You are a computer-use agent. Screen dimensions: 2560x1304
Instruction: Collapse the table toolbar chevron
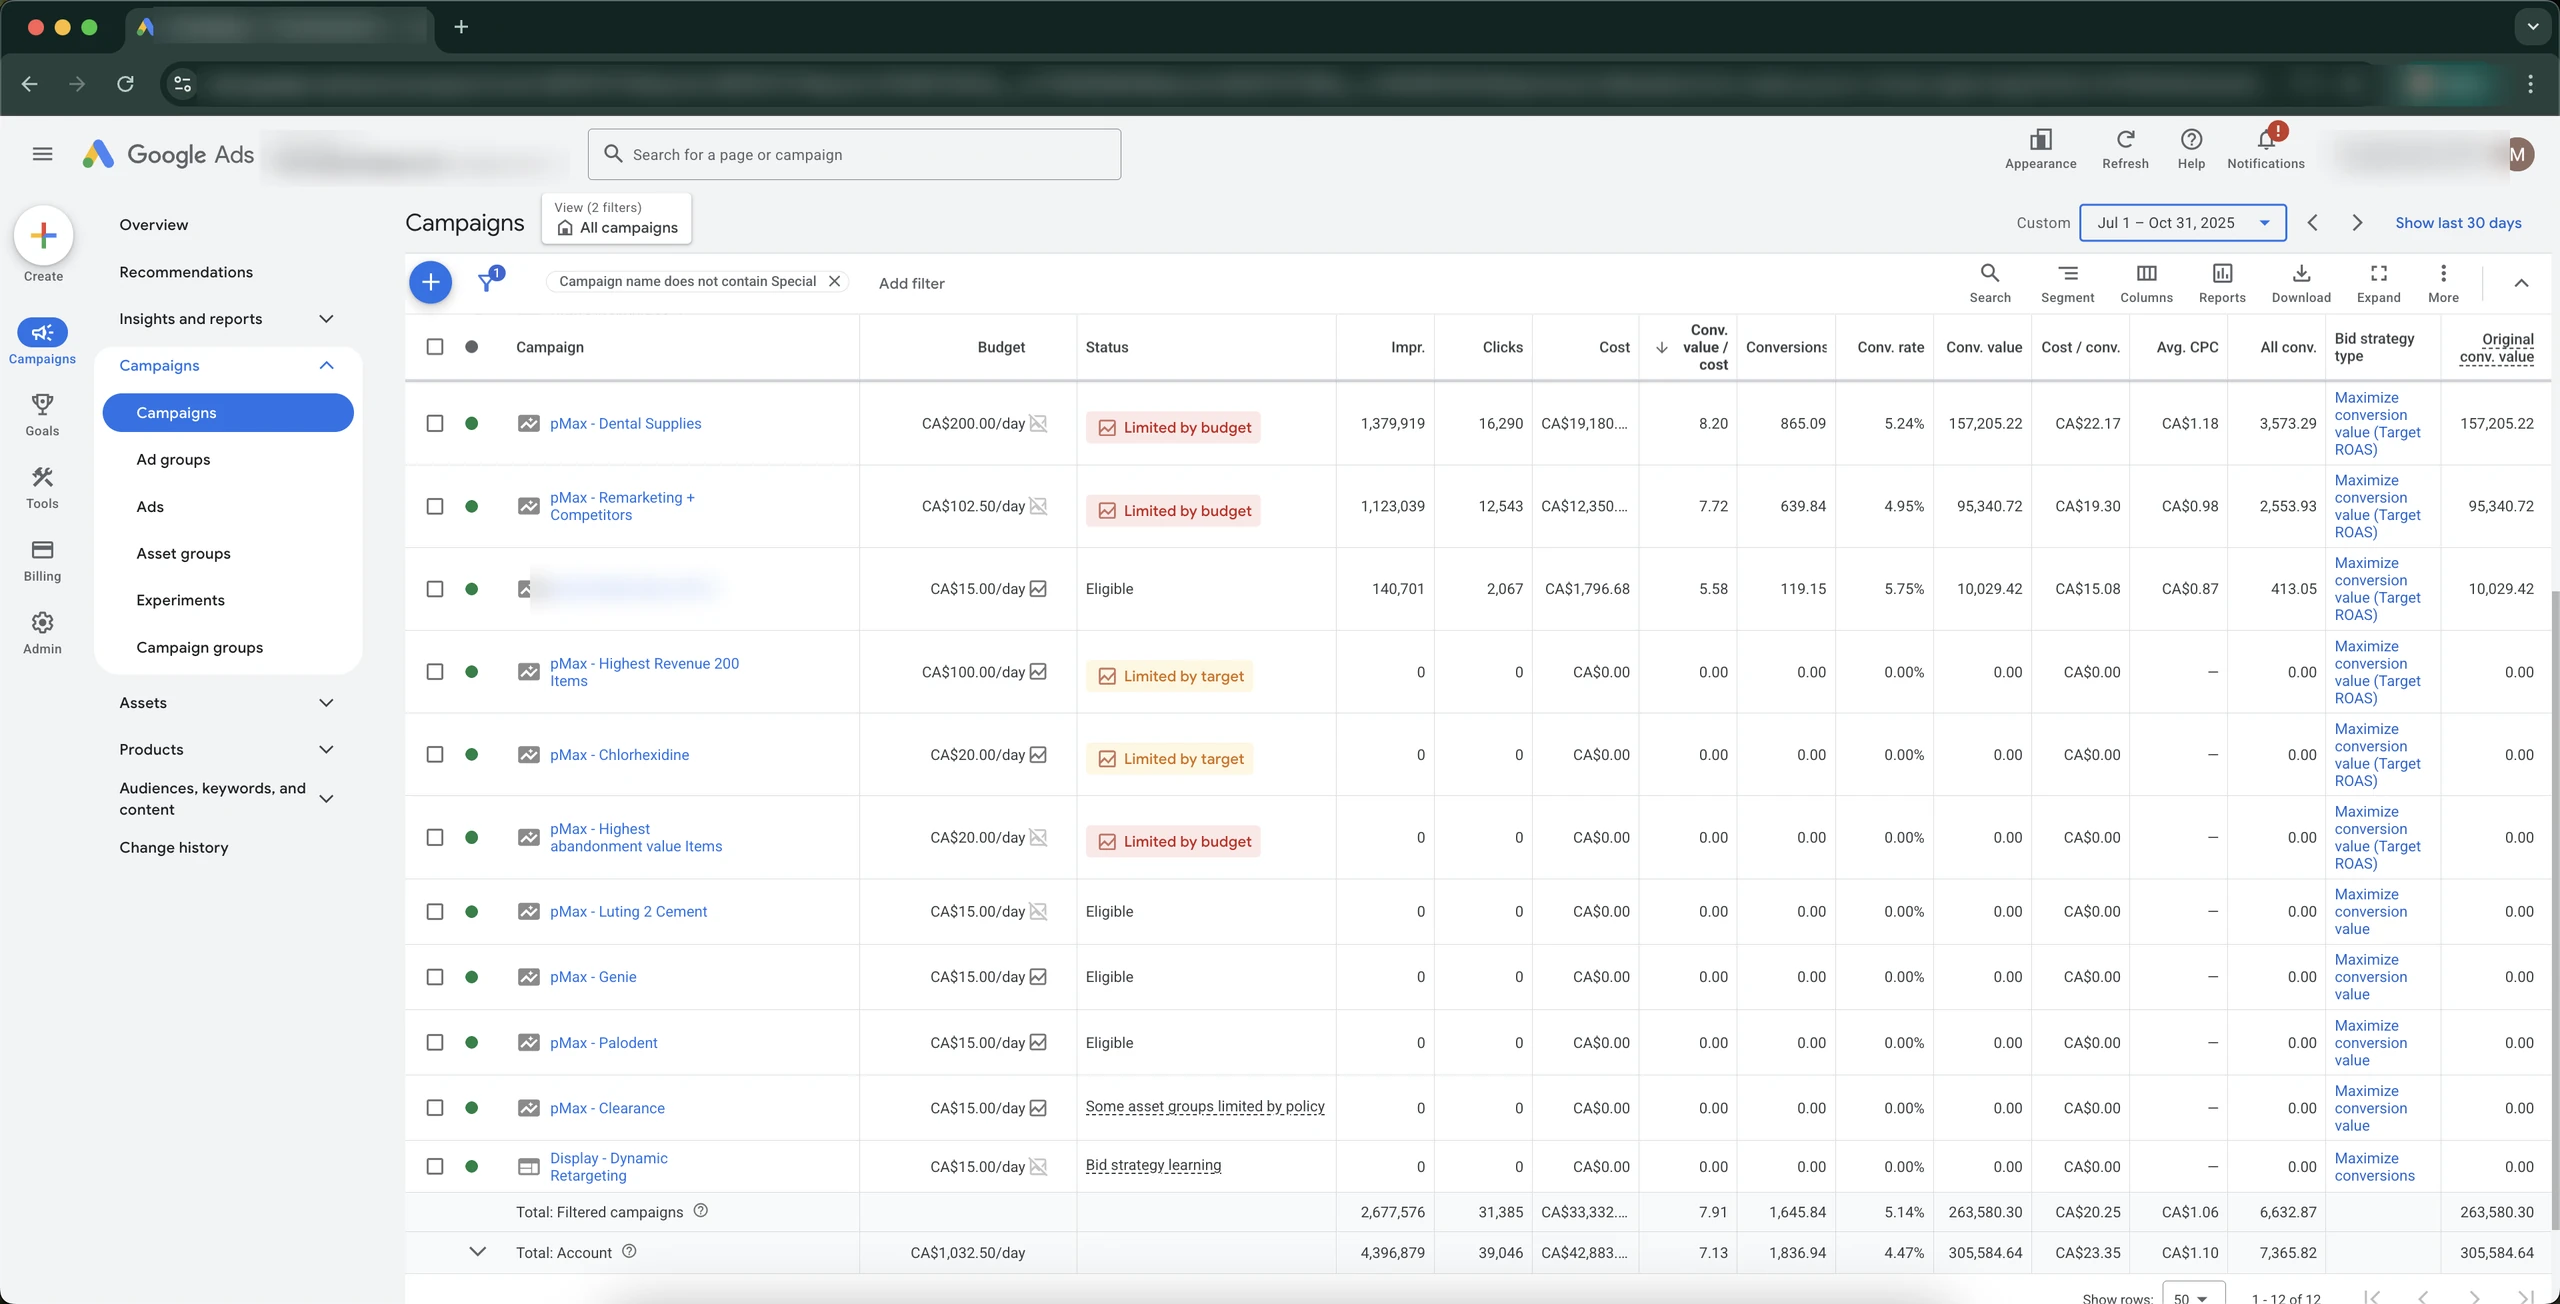pyautogui.click(x=2521, y=283)
